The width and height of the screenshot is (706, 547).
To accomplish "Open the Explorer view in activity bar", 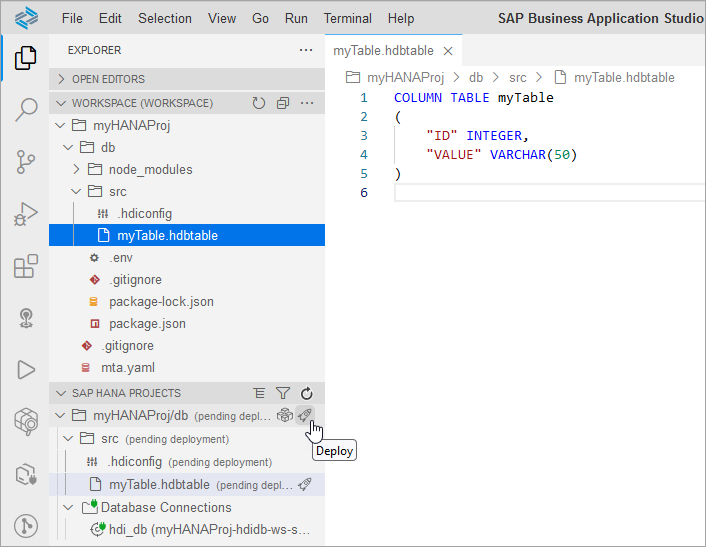I will tap(26, 58).
